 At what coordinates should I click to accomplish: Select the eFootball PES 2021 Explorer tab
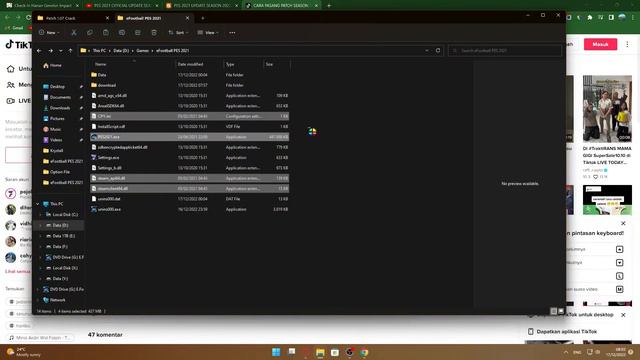[153, 18]
